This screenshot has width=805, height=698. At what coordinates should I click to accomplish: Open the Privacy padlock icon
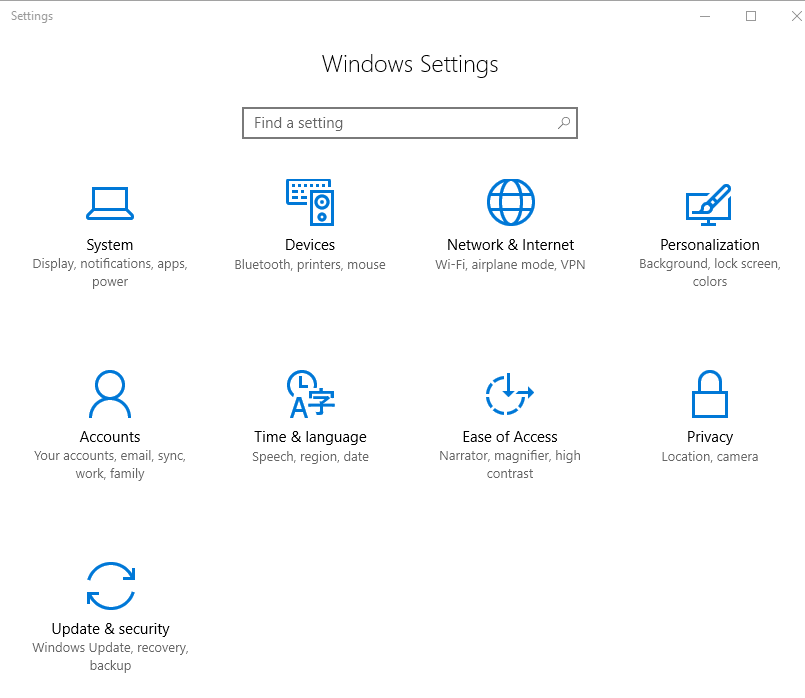click(x=709, y=394)
